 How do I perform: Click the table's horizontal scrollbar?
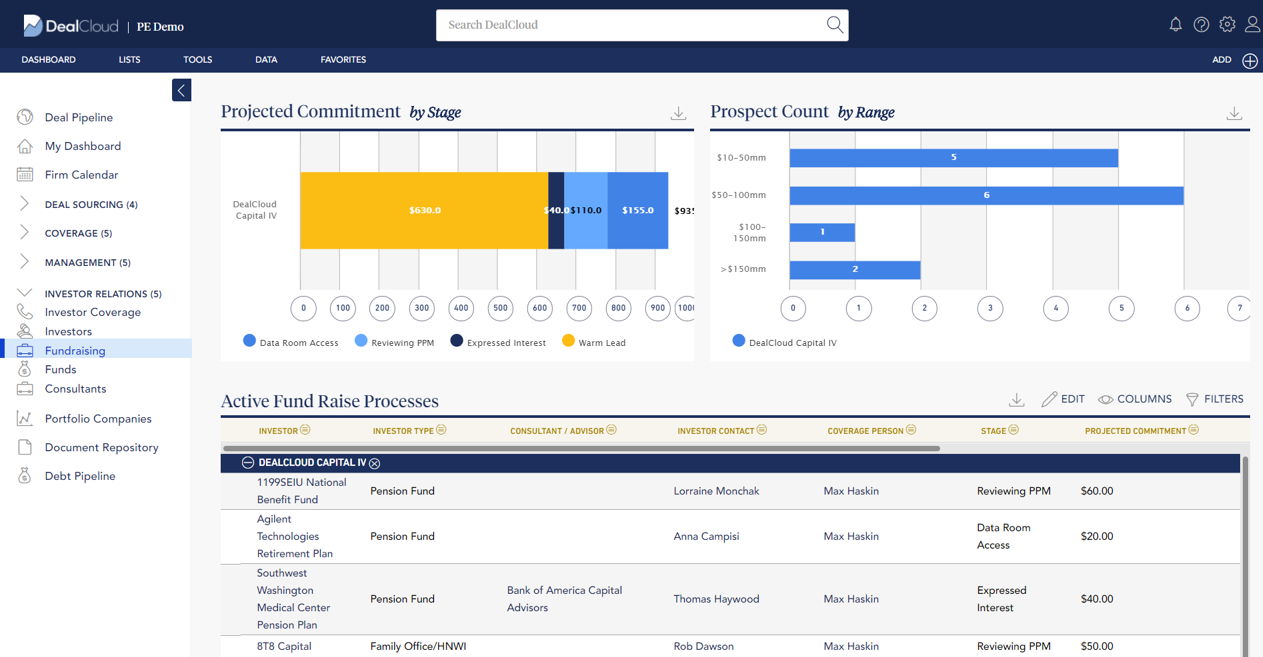(x=581, y=448)
